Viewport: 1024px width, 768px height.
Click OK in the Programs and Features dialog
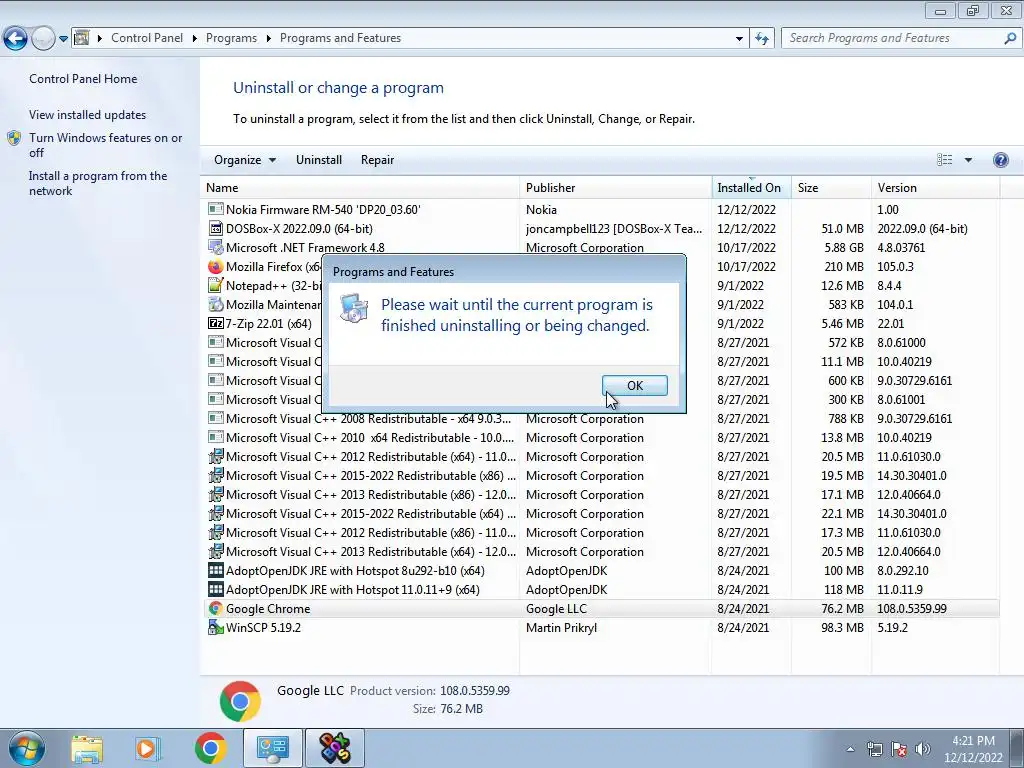[634, 385]
